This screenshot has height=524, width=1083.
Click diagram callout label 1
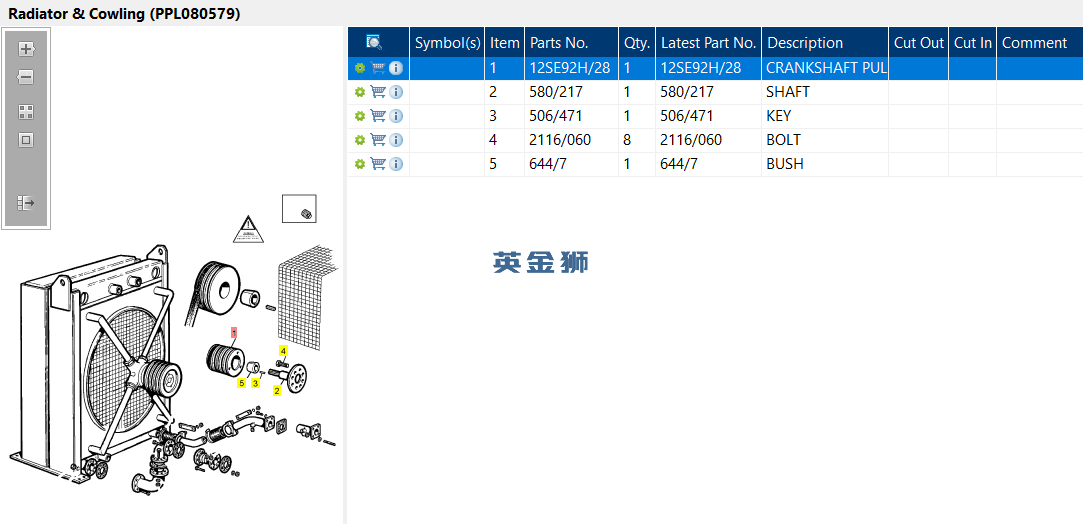[x=234, y=332]
